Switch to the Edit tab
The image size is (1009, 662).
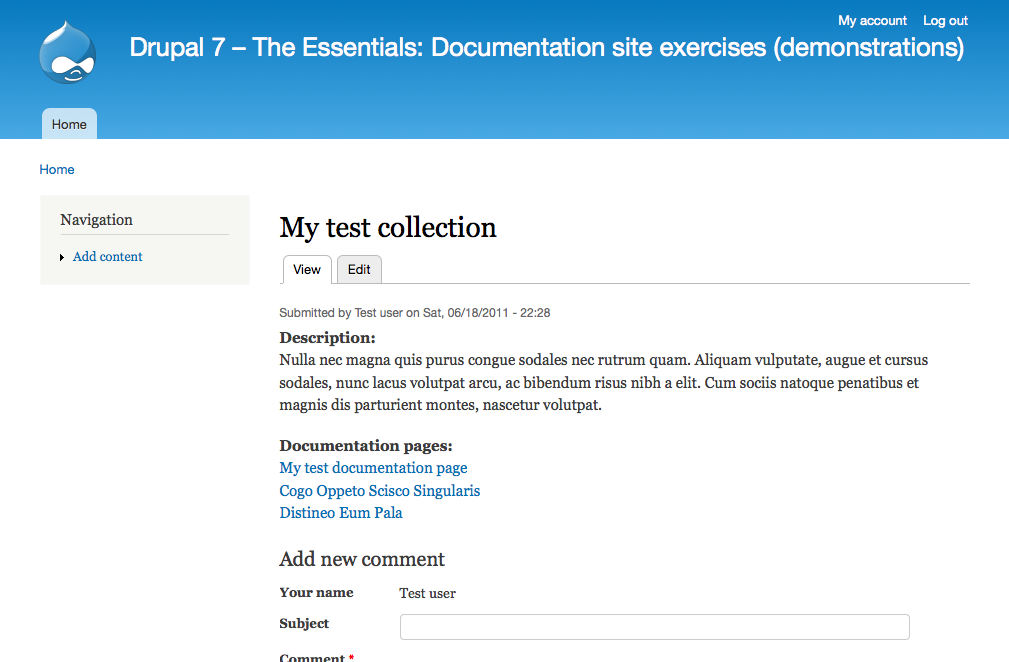359,270
